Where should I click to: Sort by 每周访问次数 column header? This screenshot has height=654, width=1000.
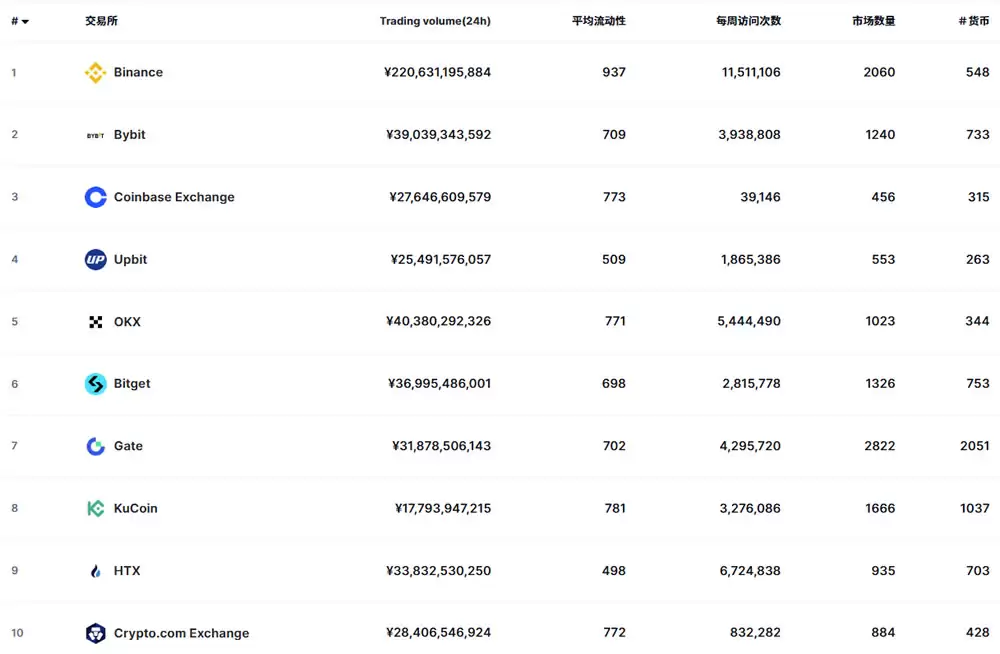tap(748, 21)
